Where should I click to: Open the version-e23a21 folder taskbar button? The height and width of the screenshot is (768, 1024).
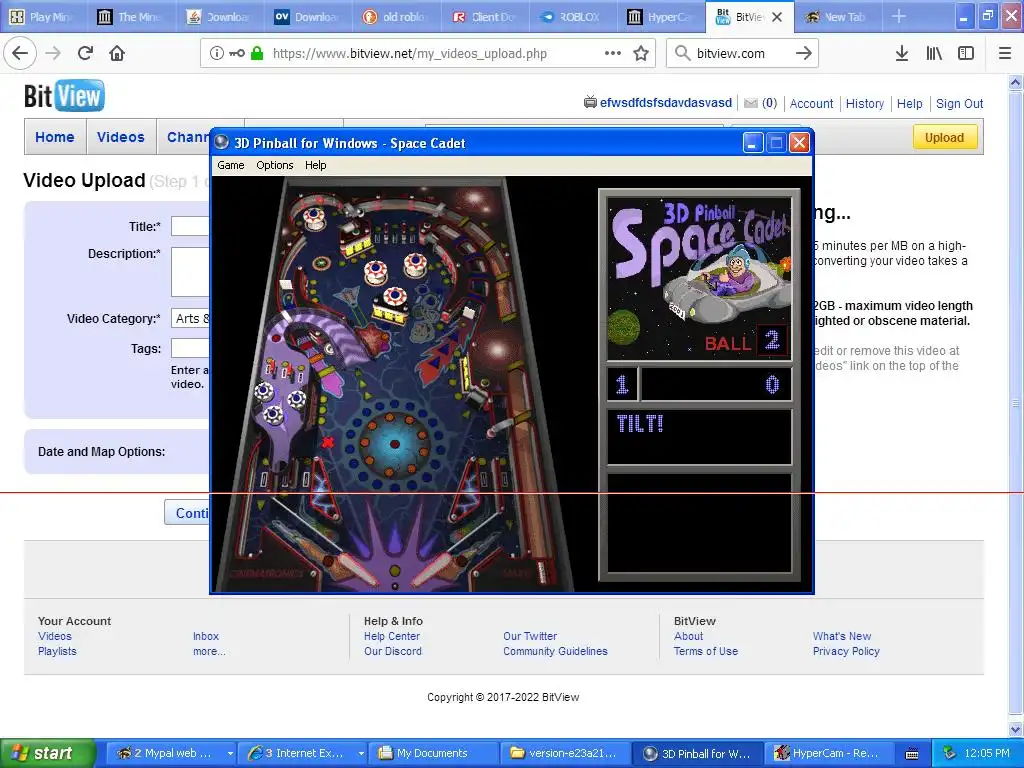tap(566, 754)
